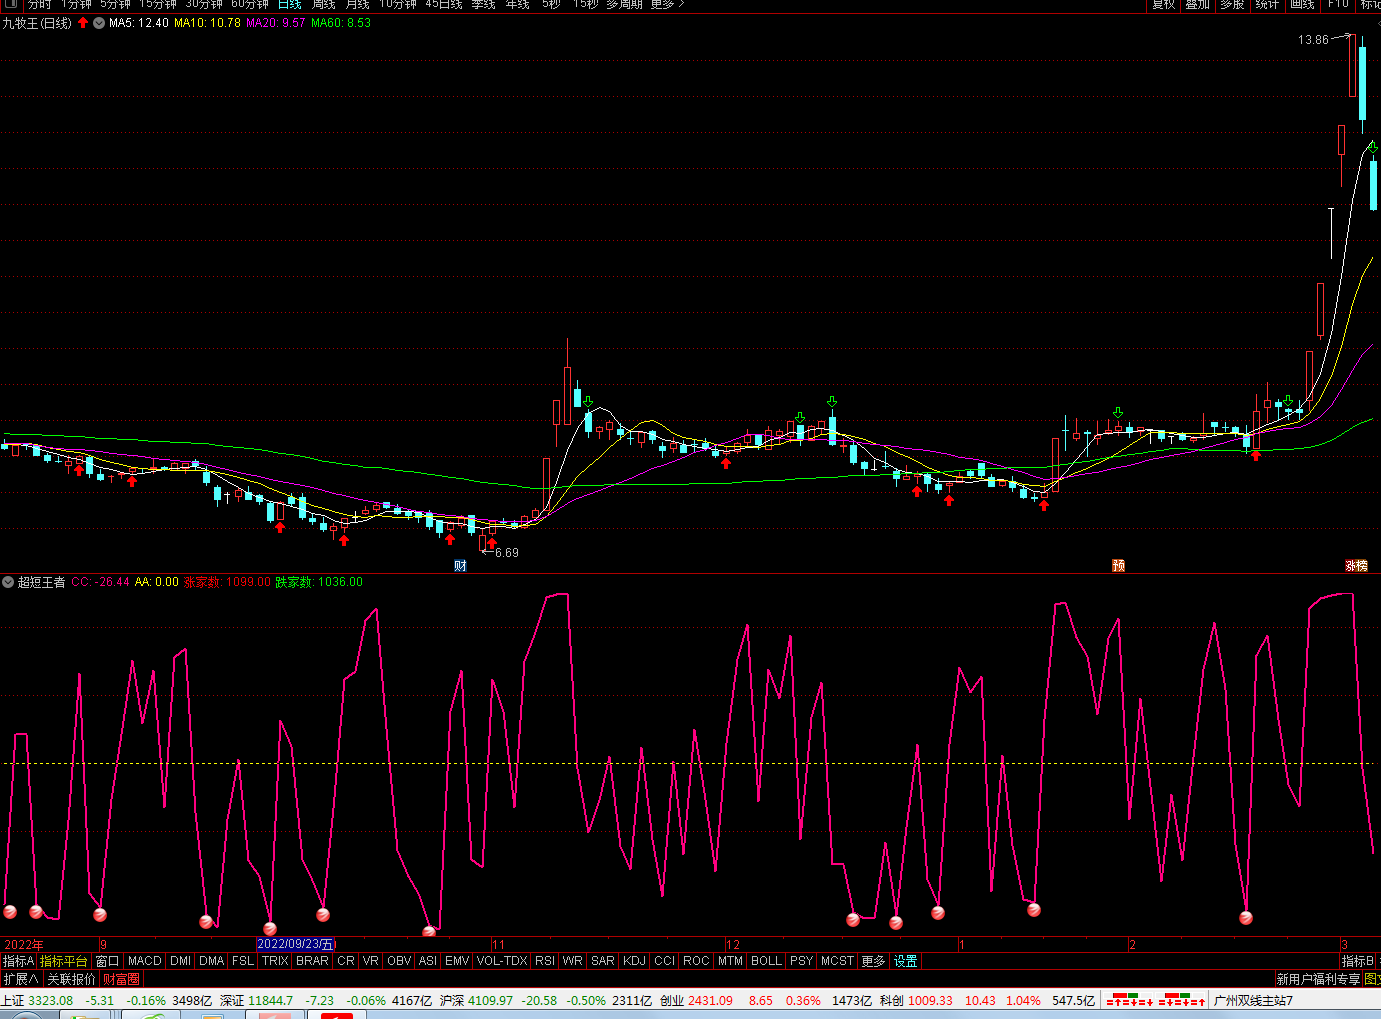Apply the CR indicator
The image size is (1381, 1019).
[346, 961]
